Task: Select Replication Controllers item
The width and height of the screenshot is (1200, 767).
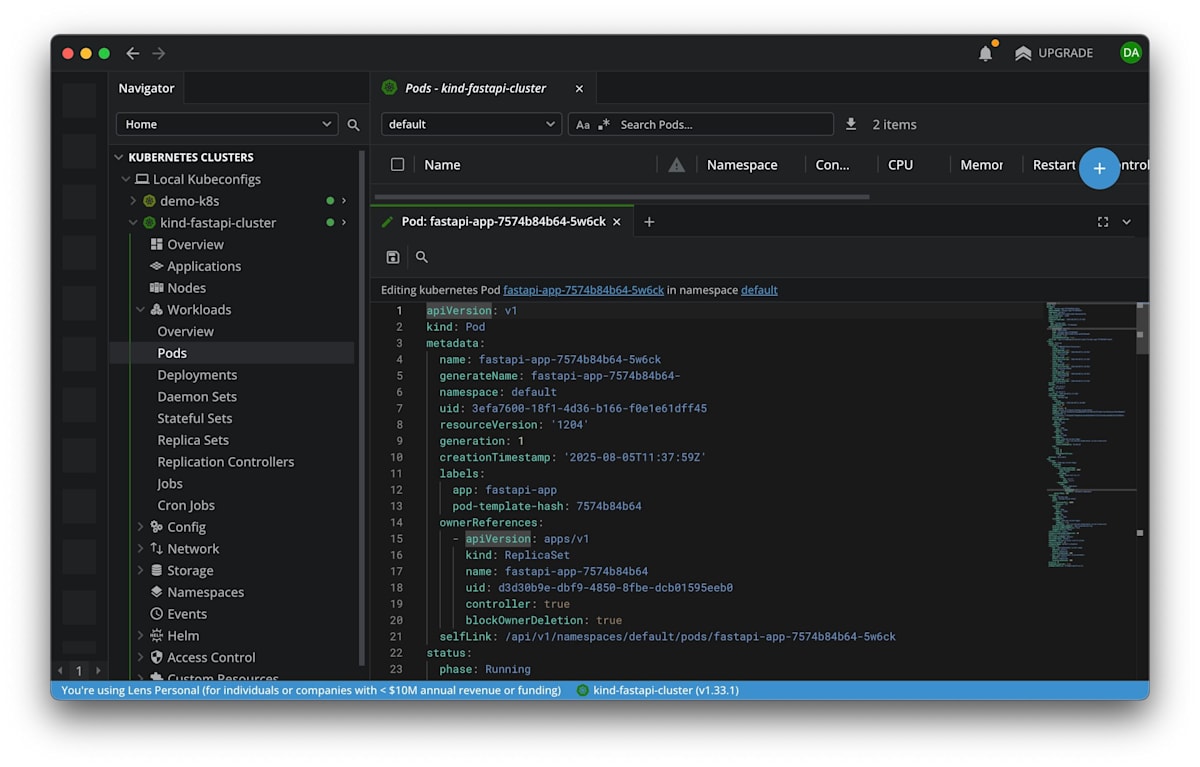Action: pos(226,462)
